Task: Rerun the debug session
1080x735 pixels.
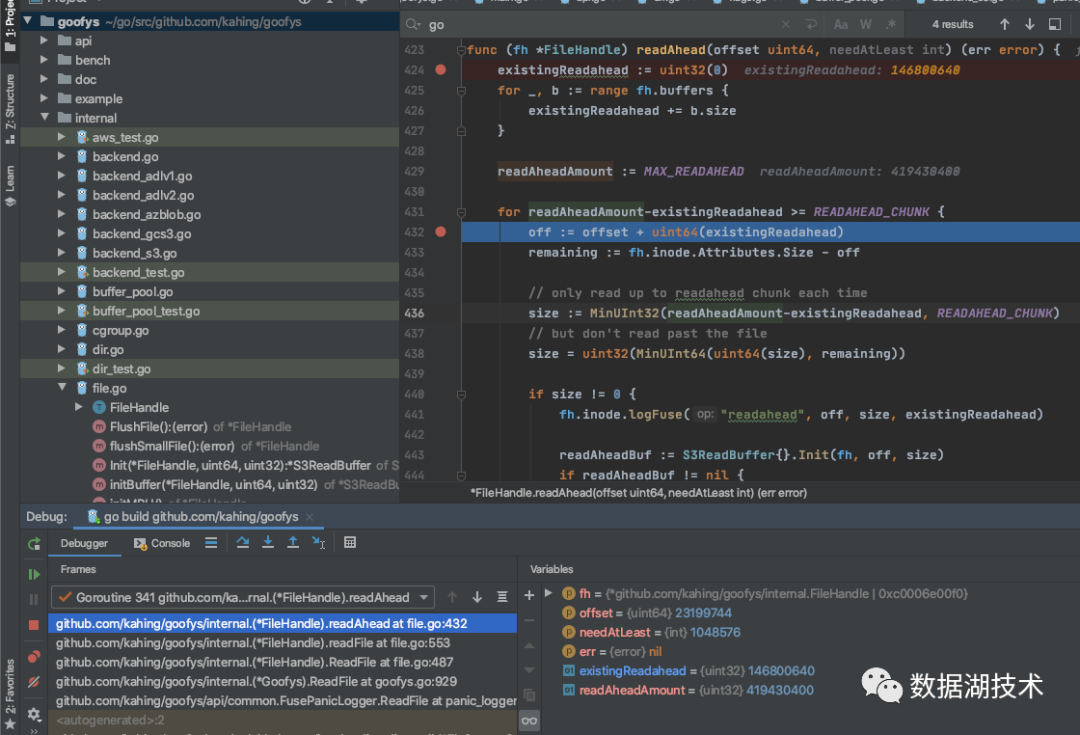Action: click(x=34, y=544)
